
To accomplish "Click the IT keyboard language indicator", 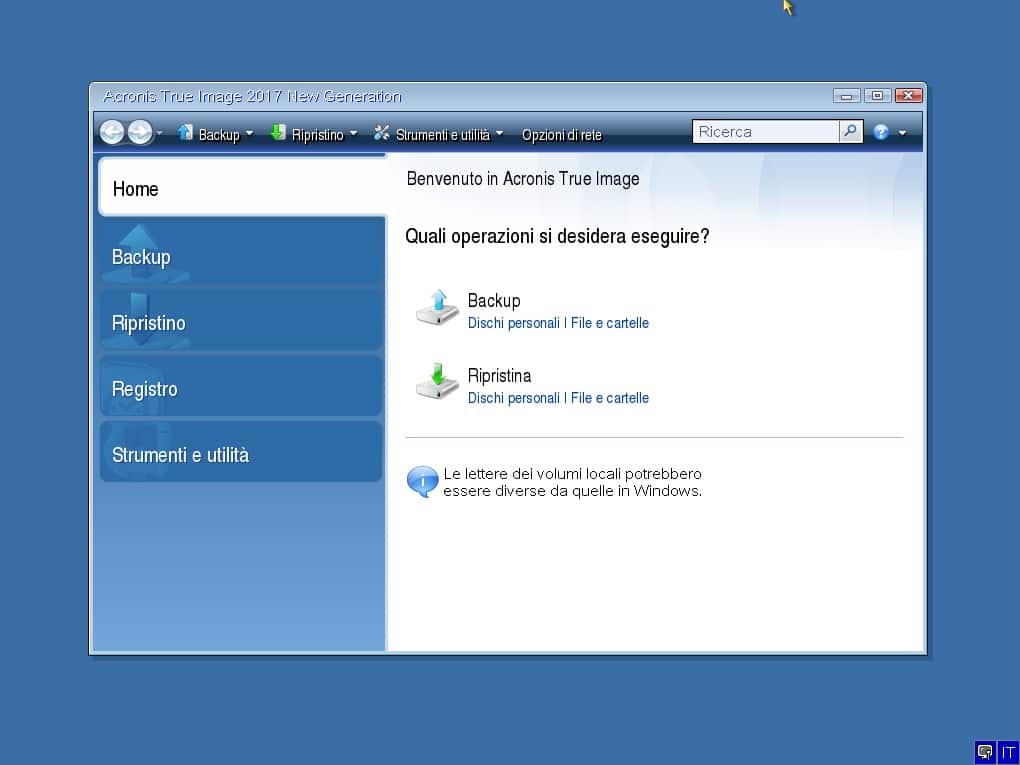I will (x=1008, y=752).
